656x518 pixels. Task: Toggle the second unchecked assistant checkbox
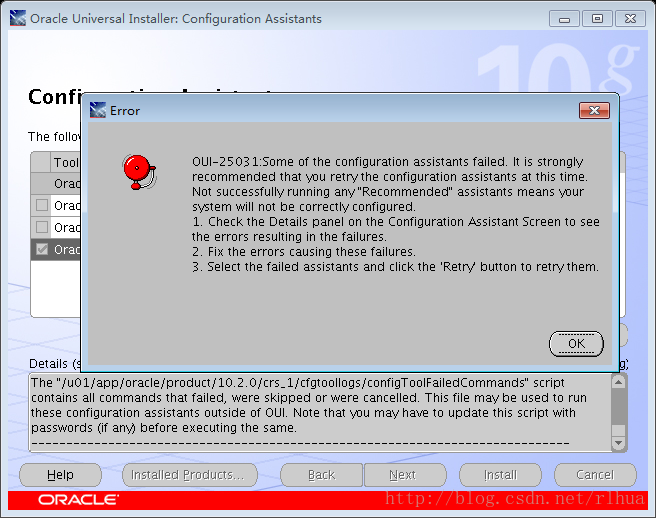42,227
